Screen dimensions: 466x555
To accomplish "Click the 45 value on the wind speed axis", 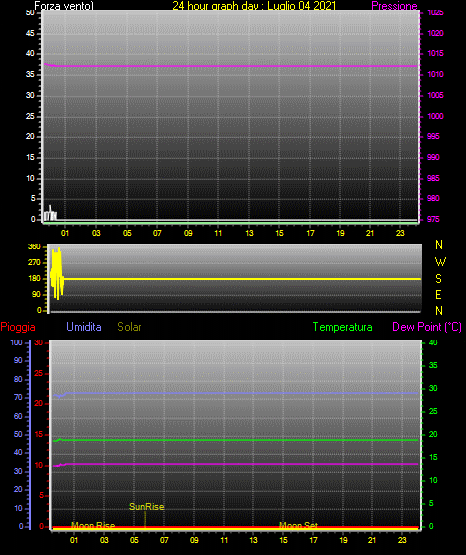I will pos(30,33).
